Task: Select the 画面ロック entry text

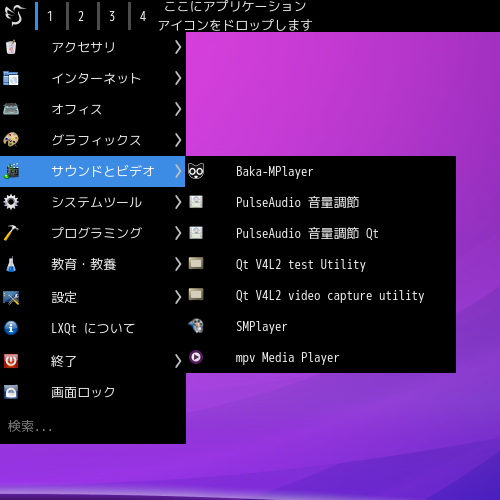Action: click(x=83, y=392)
